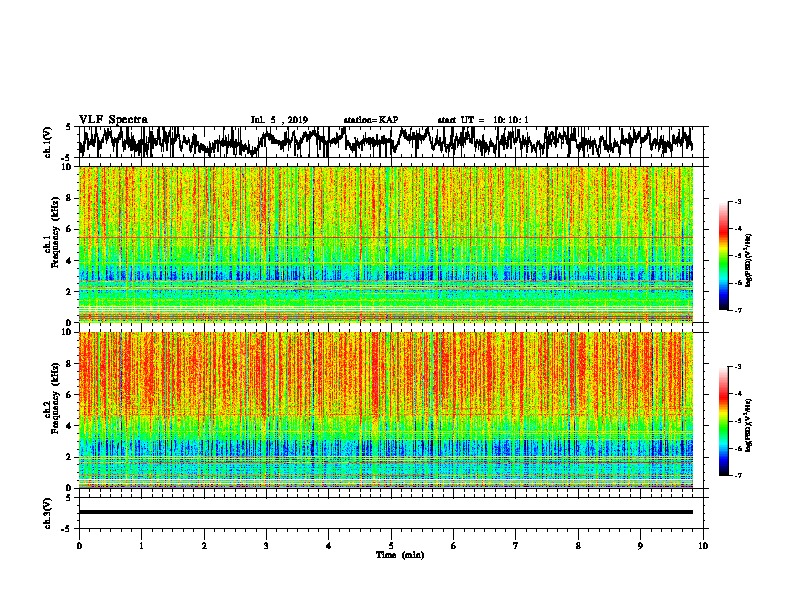Image resolution: width=792 pixels, height=612 pixels.
Task: Click time axis tick label "3"
Action: pyautogui.click(x=266, y=546)
